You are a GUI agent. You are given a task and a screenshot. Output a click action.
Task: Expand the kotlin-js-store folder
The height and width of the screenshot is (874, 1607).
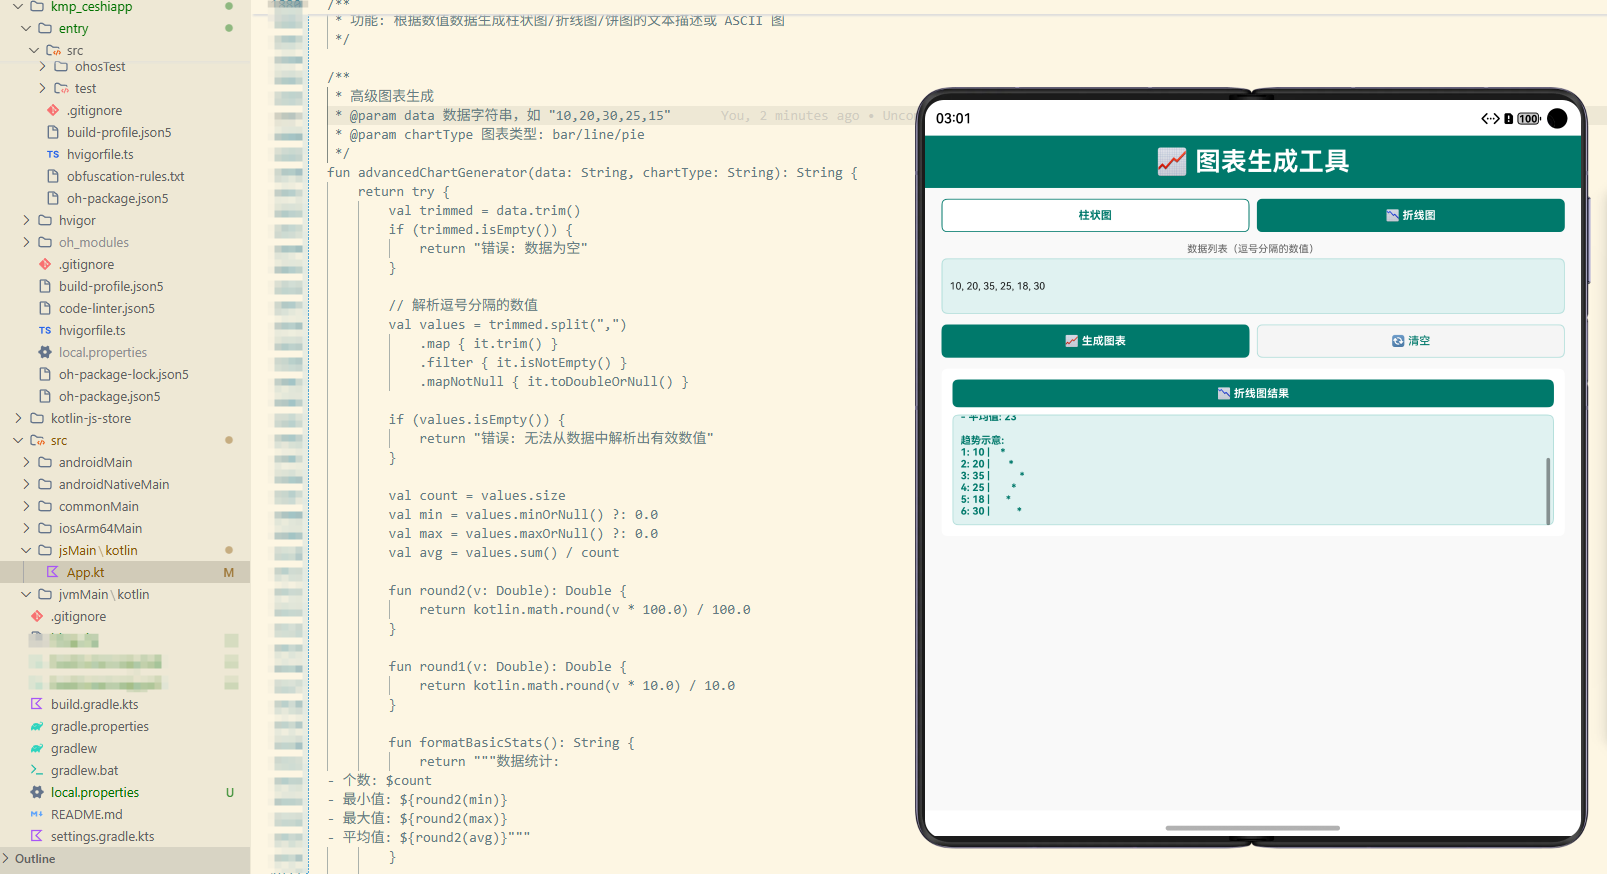click(x=18, y=419)
